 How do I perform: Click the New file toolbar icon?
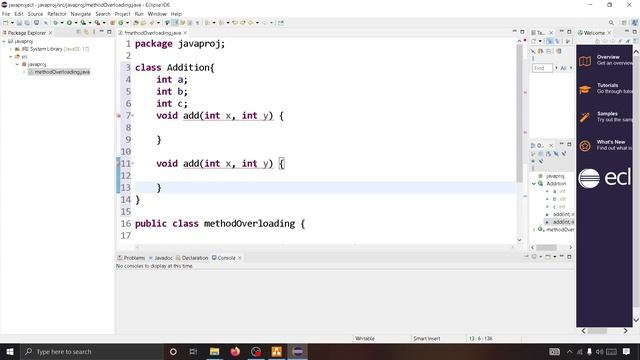(x=5, y=23)
